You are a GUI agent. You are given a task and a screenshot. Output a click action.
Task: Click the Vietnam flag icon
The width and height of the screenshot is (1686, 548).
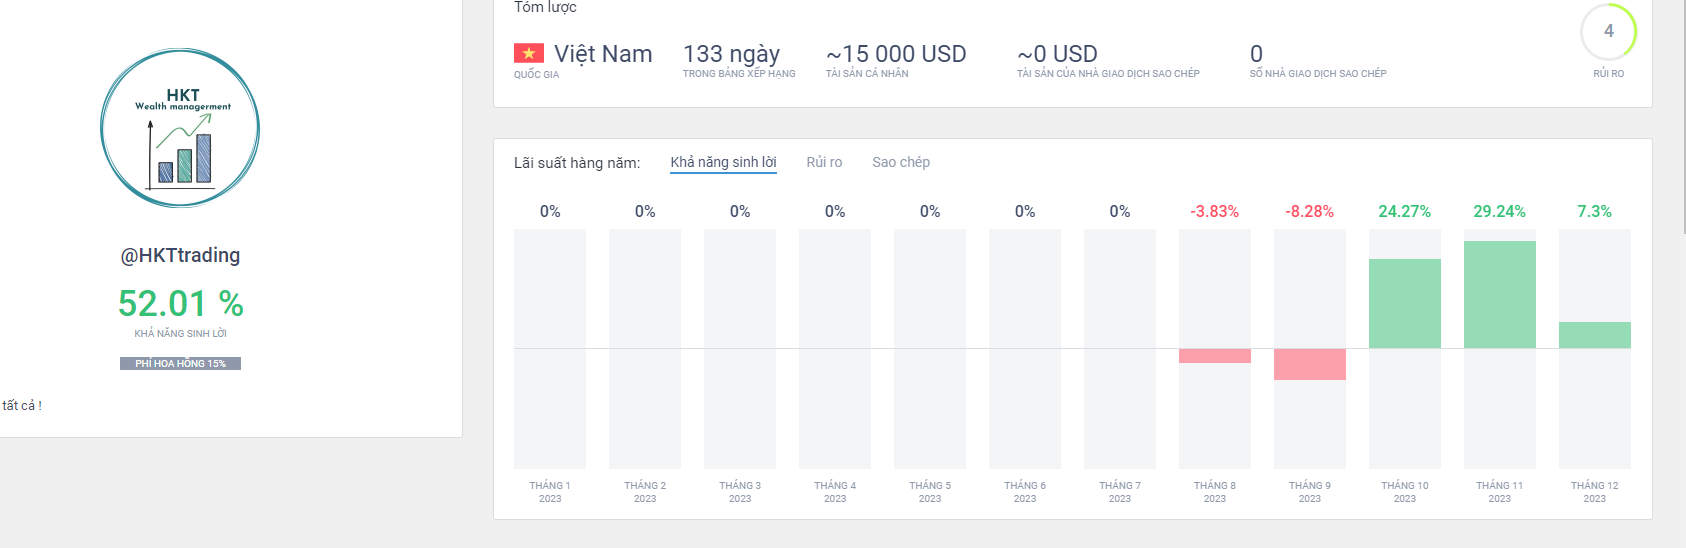[x=529, y=53]
